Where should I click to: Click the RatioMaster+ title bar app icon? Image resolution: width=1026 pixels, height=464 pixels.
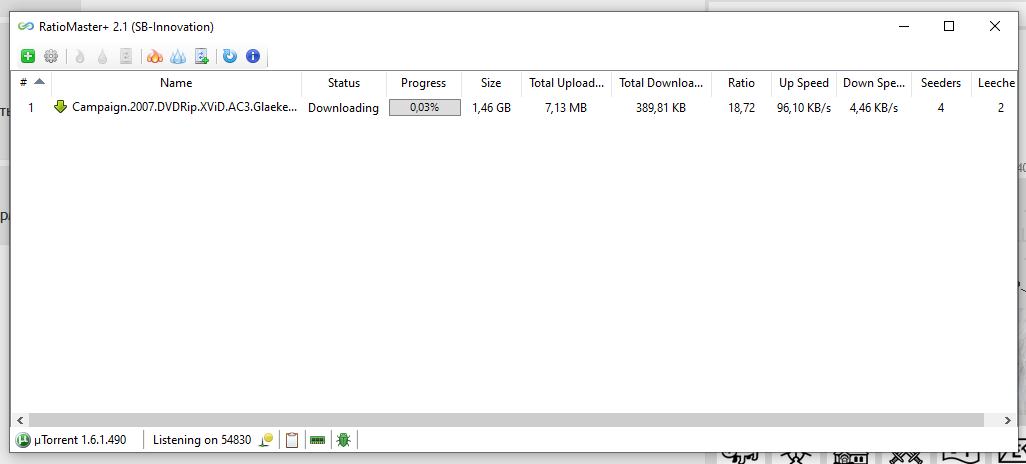(26, 27)
